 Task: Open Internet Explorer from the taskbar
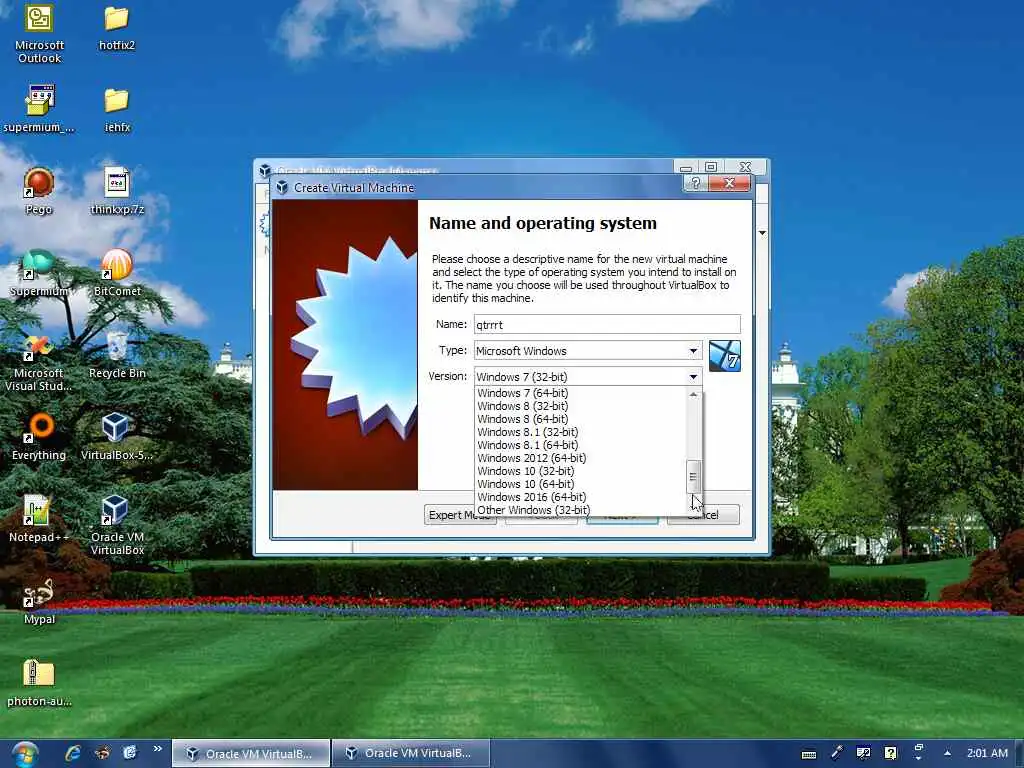tap(73, 753)
